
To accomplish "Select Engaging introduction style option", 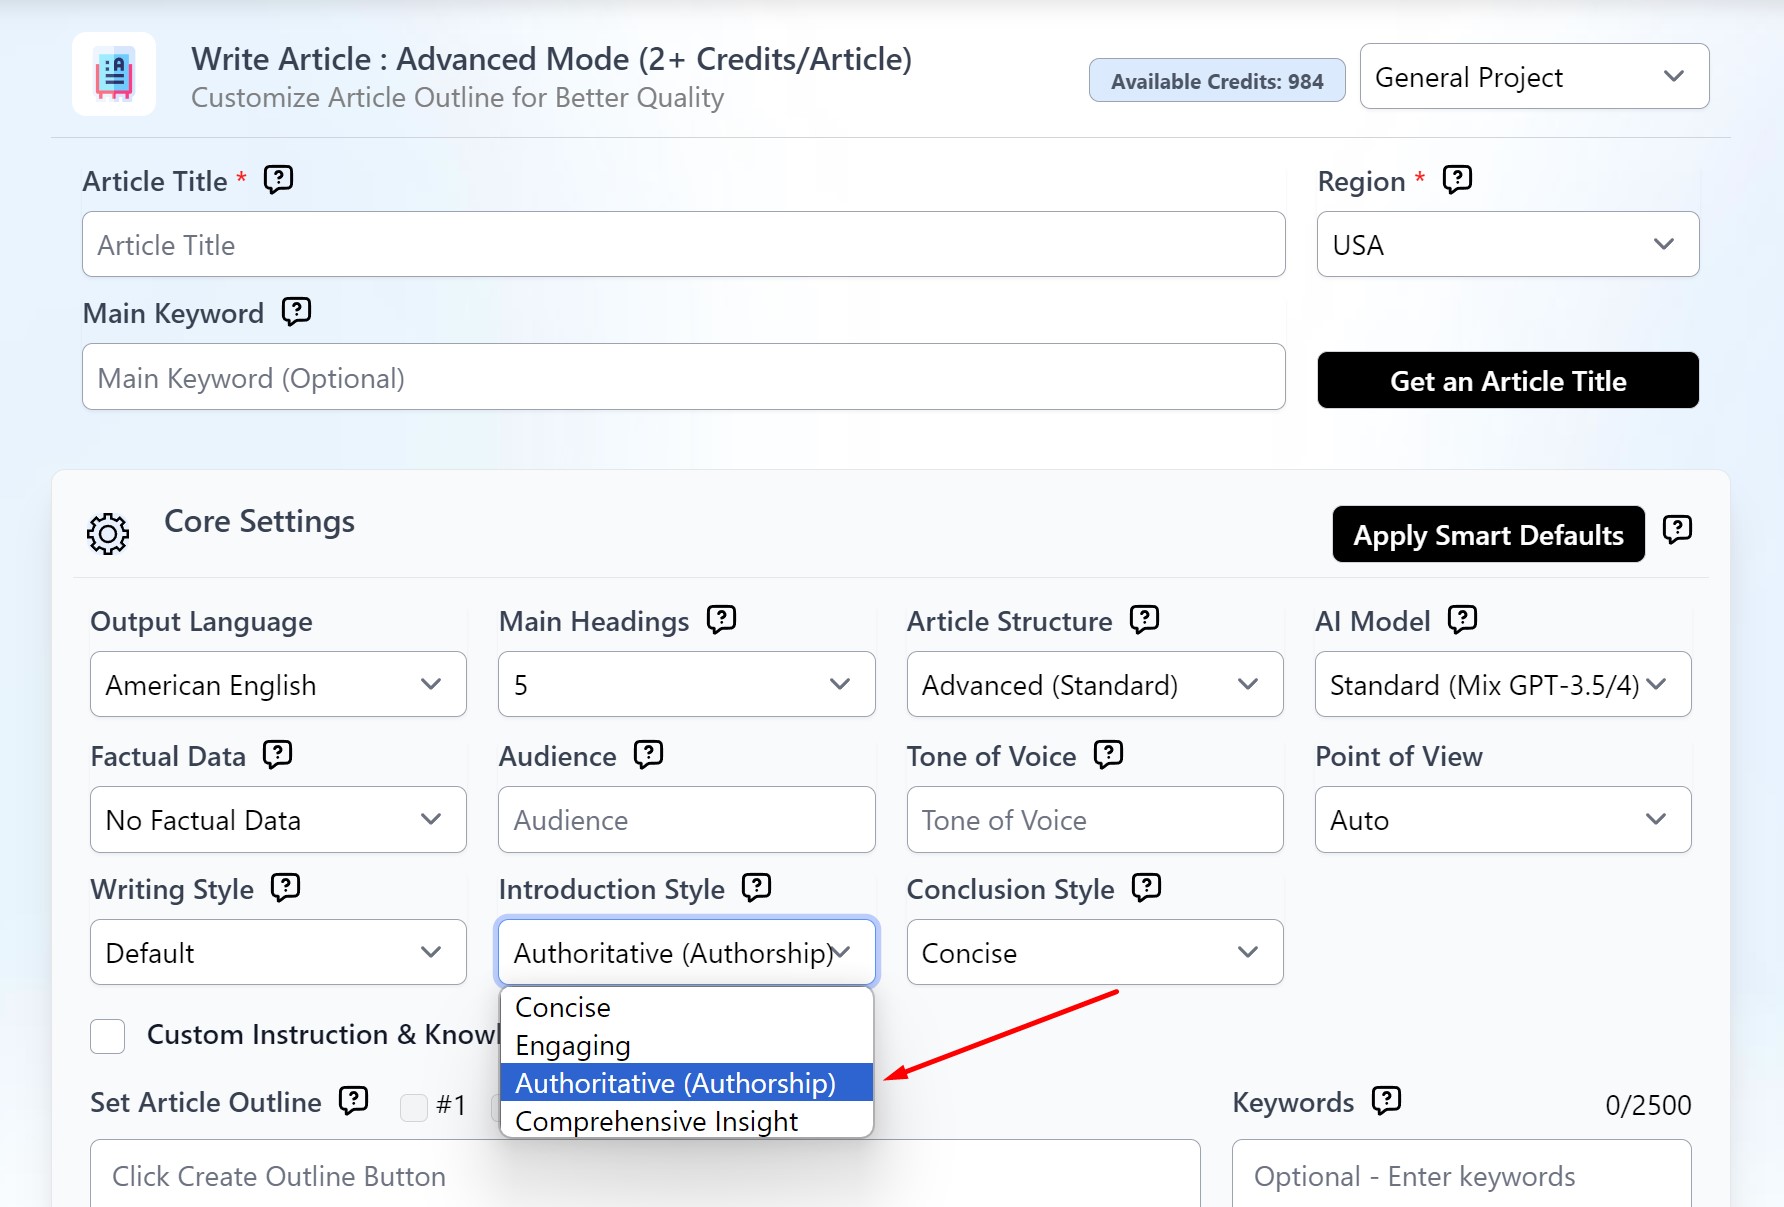I will (686, 1045).
